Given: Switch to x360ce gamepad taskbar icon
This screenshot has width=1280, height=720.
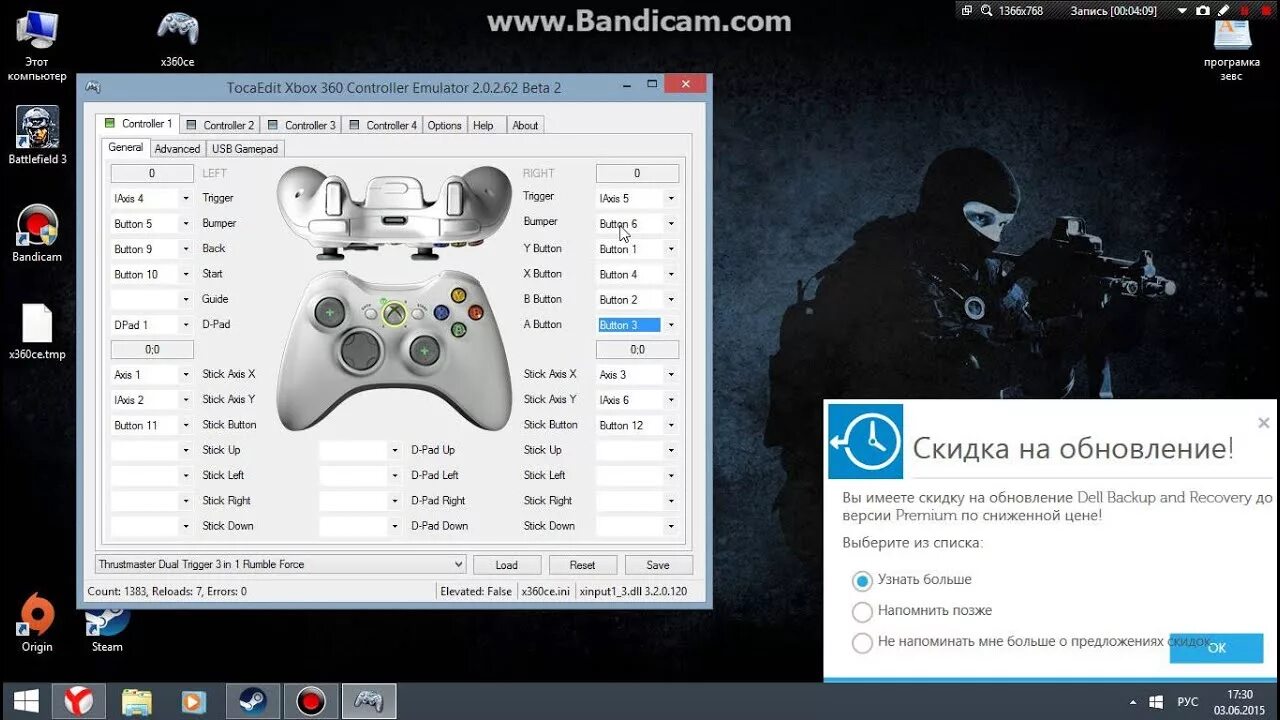Looking at the screenshot, I should (x=369, y=701).
